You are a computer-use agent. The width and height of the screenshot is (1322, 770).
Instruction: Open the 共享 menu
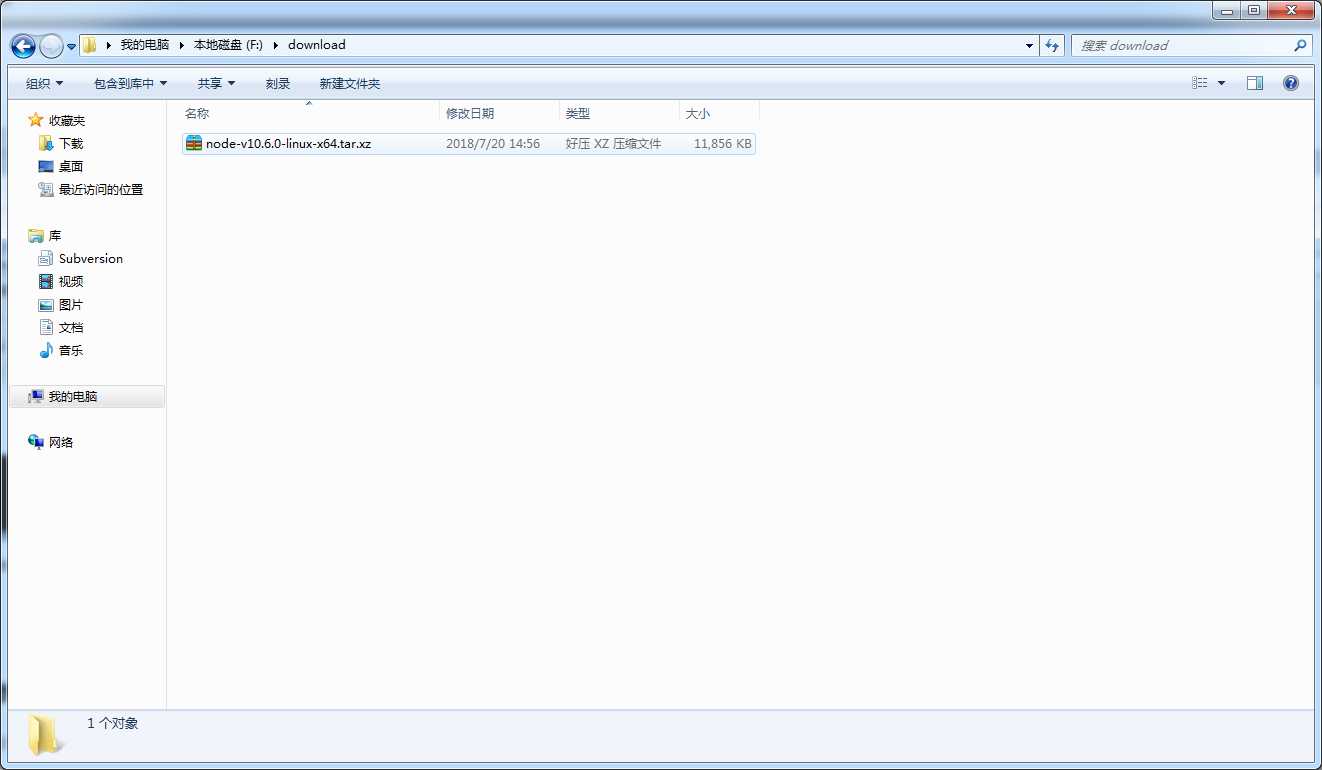click(216, 84)
